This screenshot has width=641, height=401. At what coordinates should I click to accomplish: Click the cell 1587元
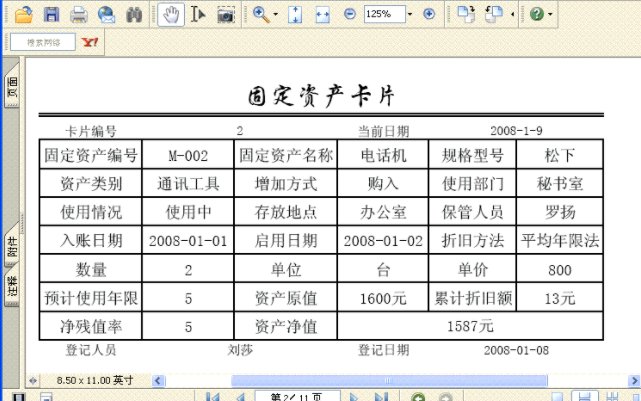[x=470, y=326]
